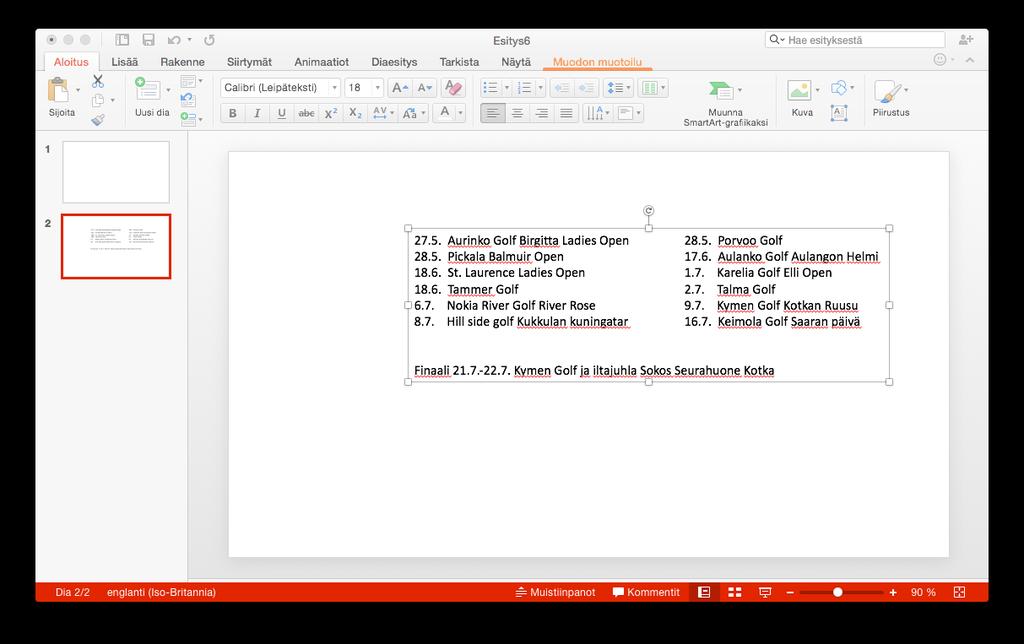This screenshot has width=1024, height=644.
Task: Select slide 1 thumbnail
Action: pos(116,172)
